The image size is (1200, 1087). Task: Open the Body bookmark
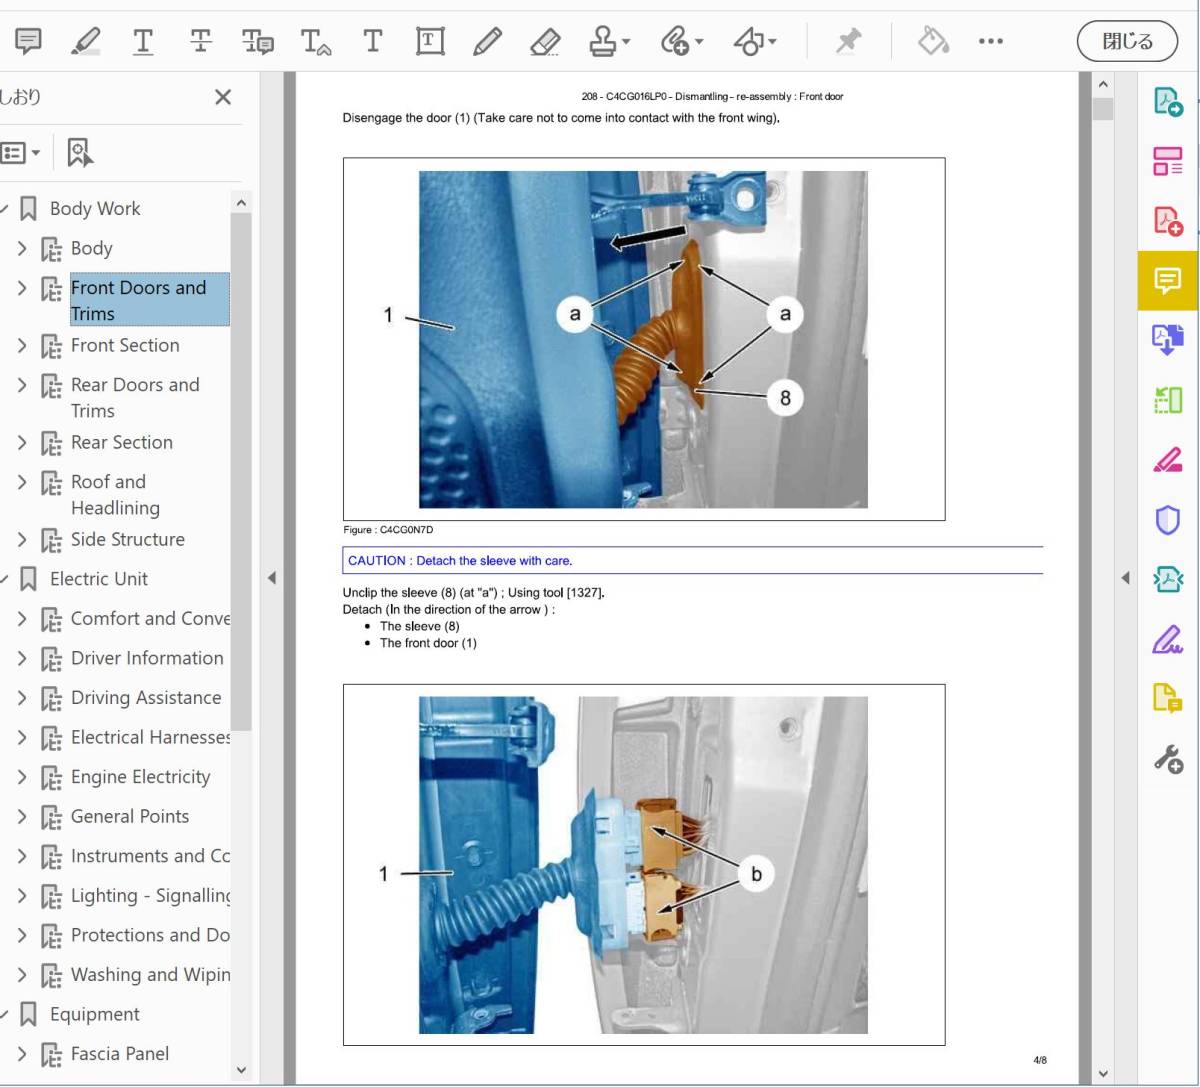point(91,248)
